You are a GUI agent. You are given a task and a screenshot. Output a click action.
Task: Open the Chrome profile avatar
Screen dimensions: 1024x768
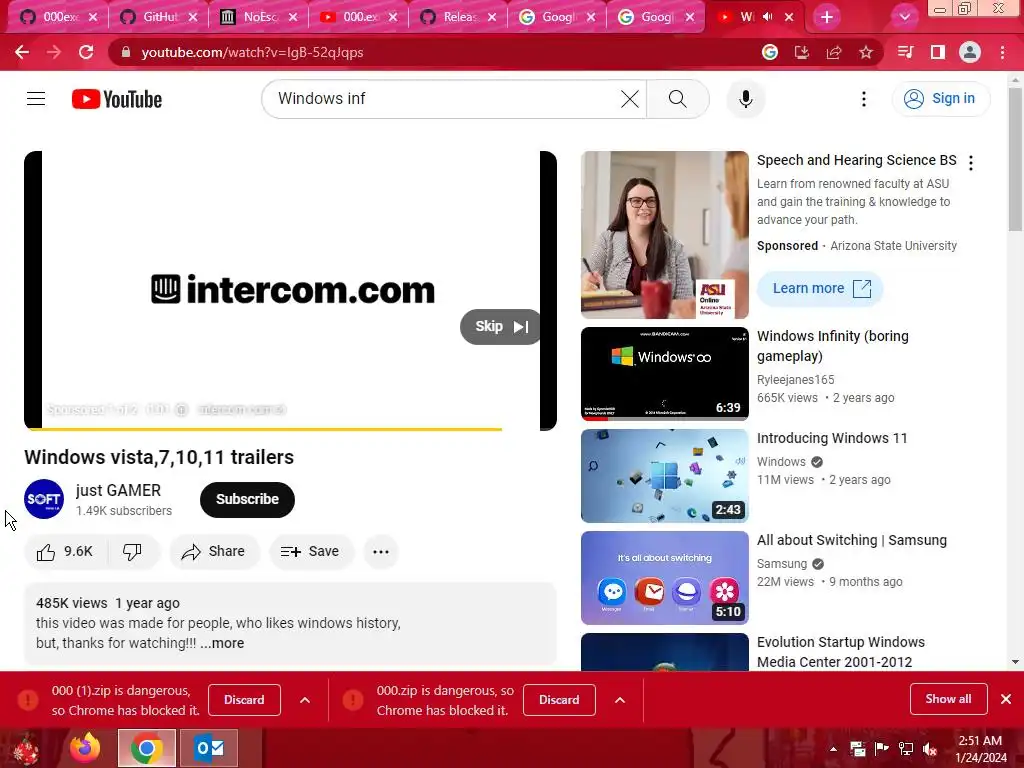(970, 52)
